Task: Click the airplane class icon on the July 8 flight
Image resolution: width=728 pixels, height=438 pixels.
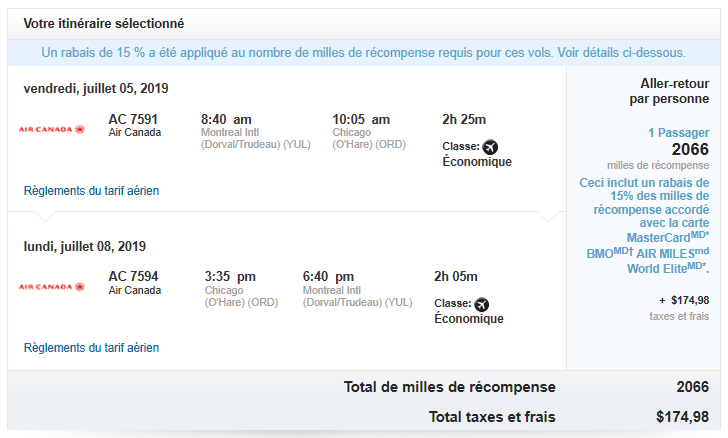Action: [x=482, y=304]
